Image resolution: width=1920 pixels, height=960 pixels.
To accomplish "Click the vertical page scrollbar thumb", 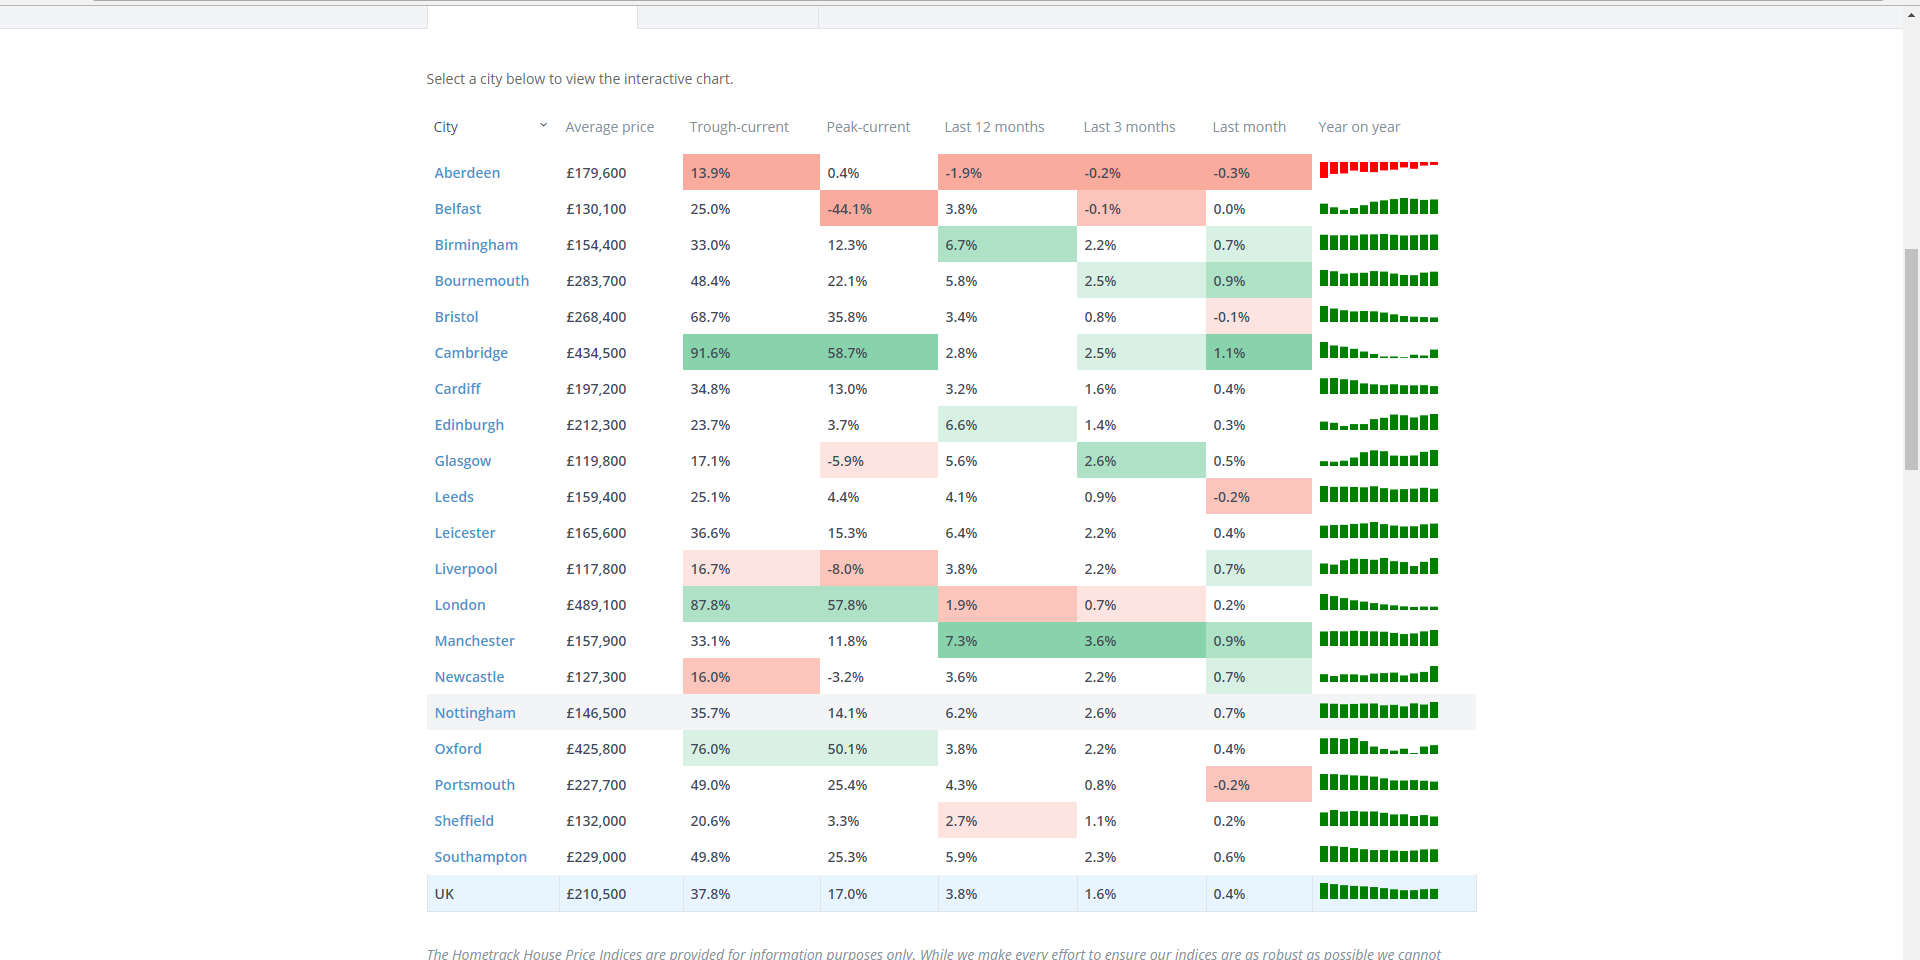I will pos(1911,358).
